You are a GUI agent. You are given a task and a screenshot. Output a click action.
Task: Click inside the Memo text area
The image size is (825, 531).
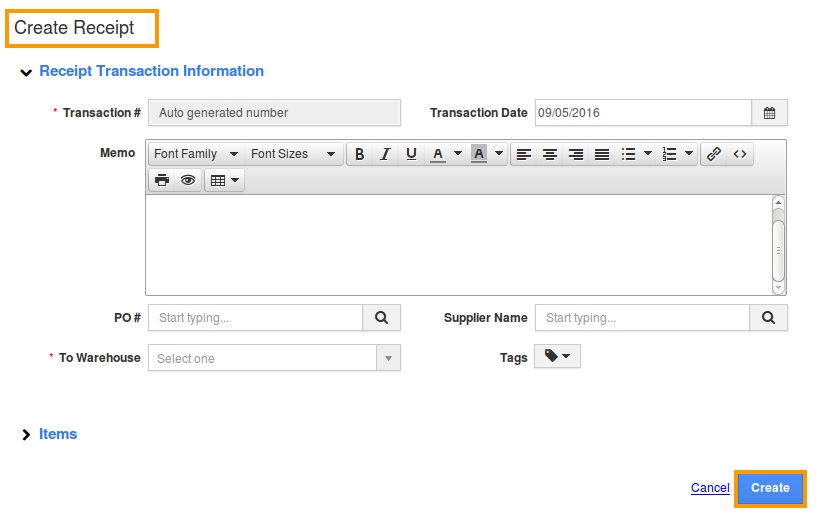[458, 245]
